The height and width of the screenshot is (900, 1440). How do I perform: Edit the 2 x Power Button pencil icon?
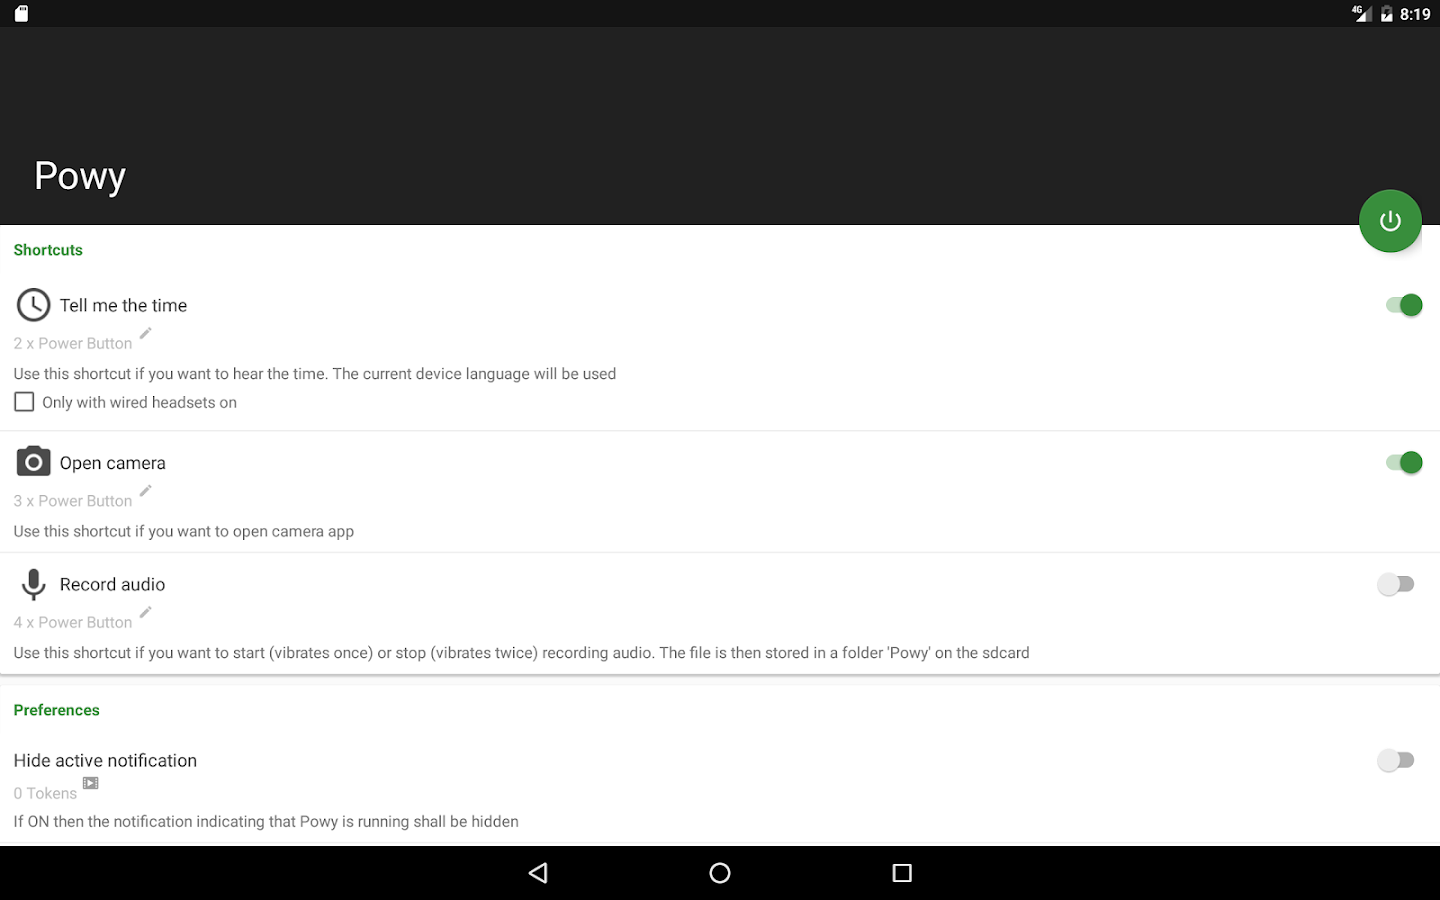[146, 333]
